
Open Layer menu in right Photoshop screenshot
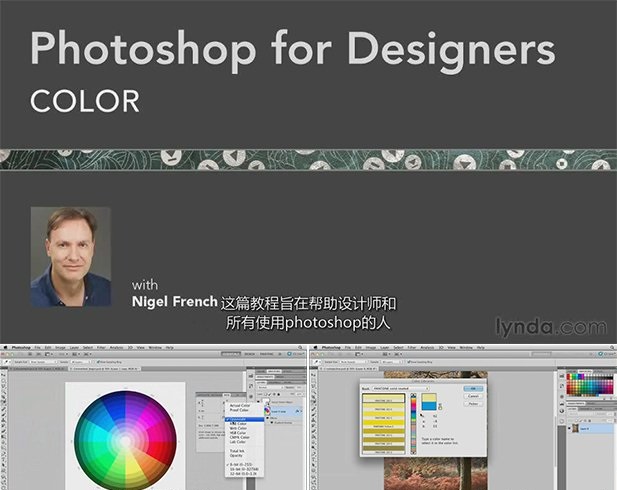384,348
